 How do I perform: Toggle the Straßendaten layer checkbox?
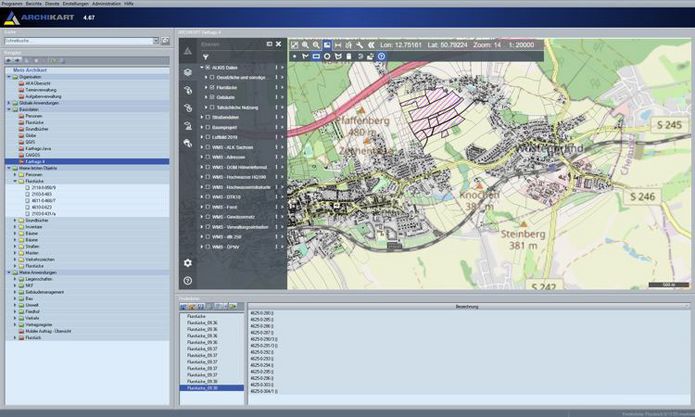coord(205,117)
